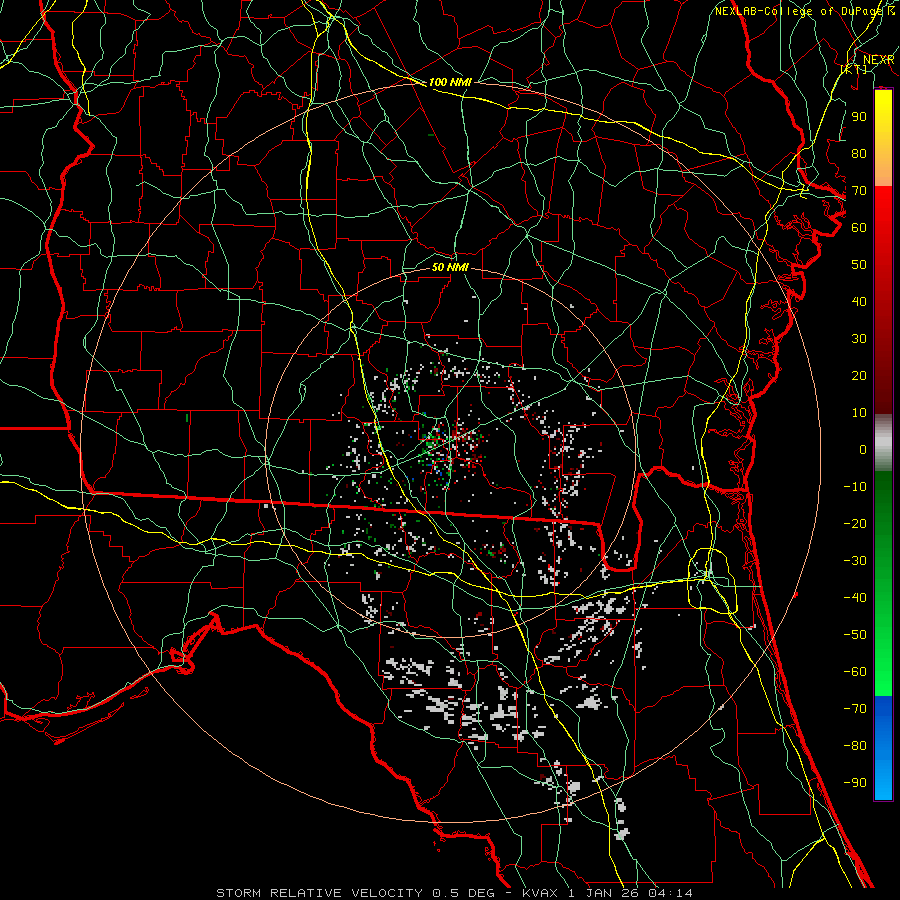
Task: Click the positive 60 scale label
Action: (859, 228)
